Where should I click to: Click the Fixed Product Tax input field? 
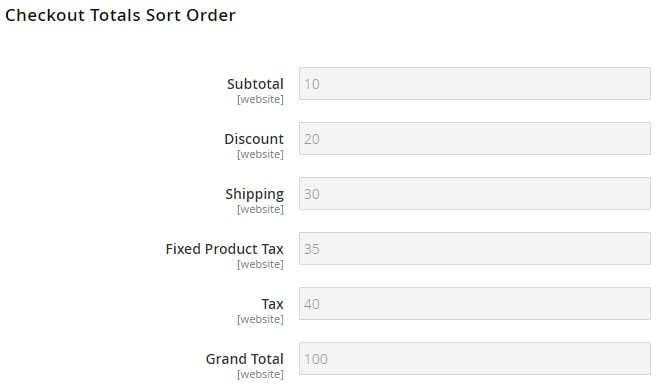[x=474, y=249]
